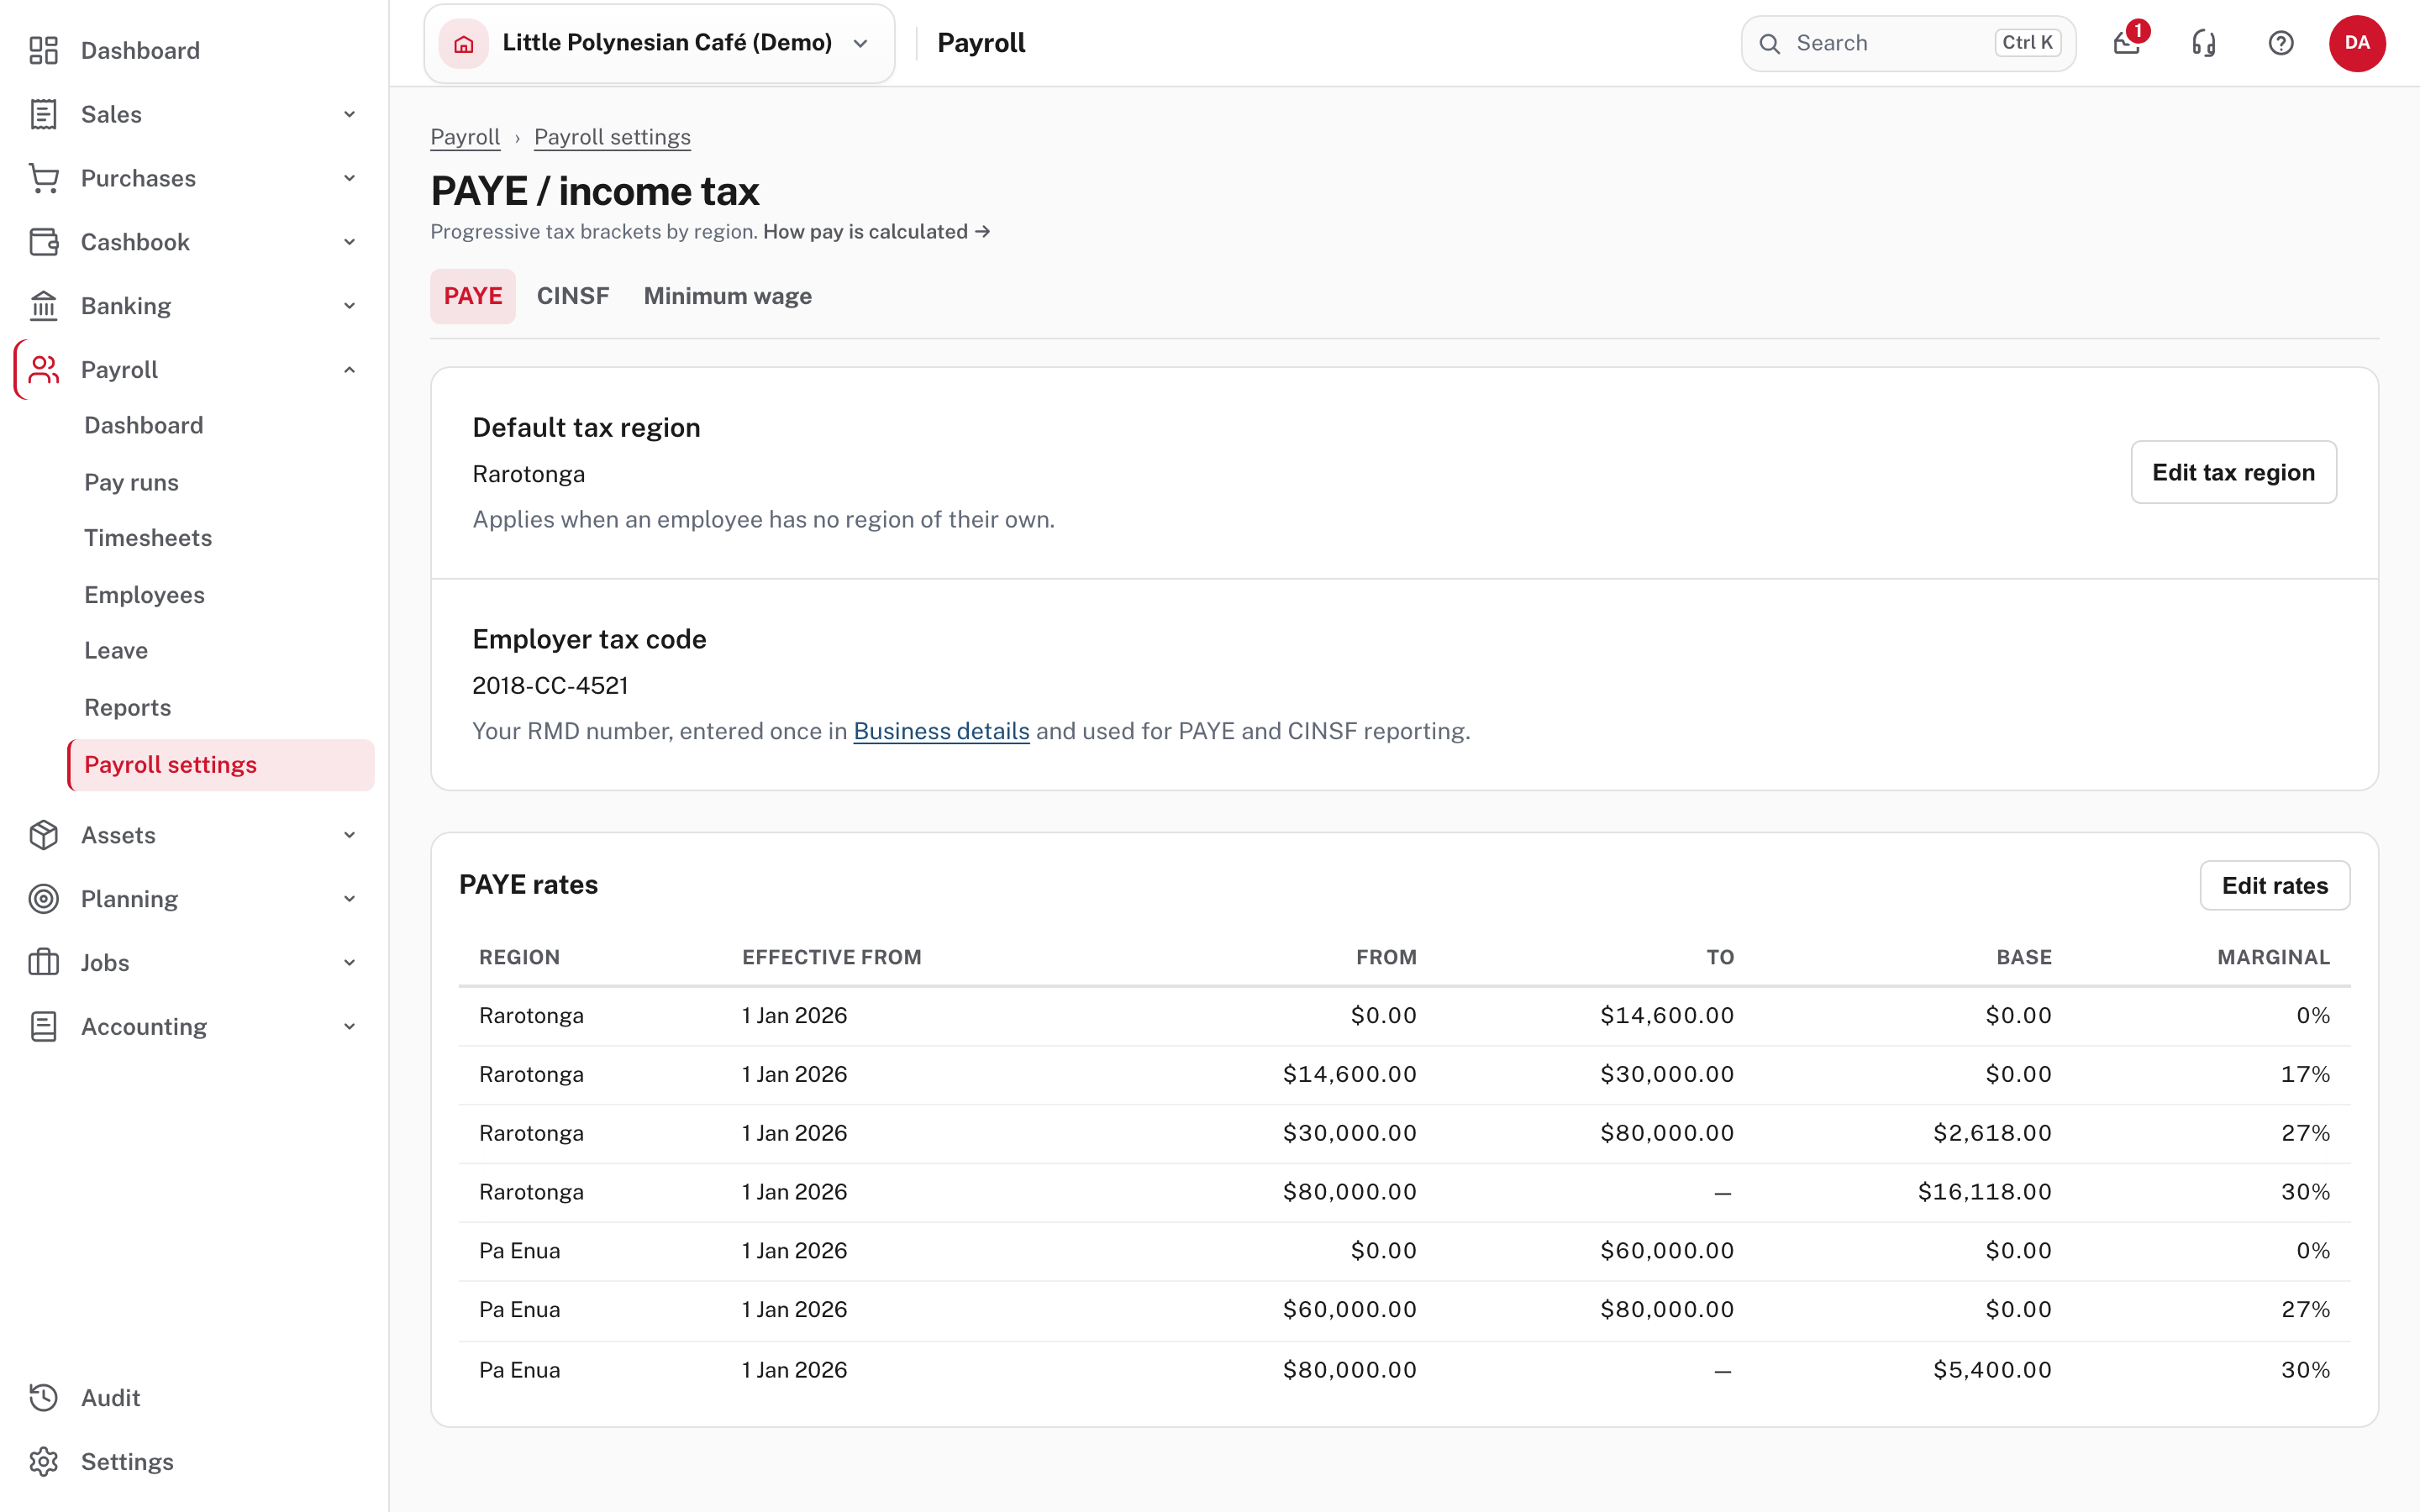Go to Payroll settings breadcrumb link
The width and height of the screenshot is (2420, 1512).
tap(612, 137)
